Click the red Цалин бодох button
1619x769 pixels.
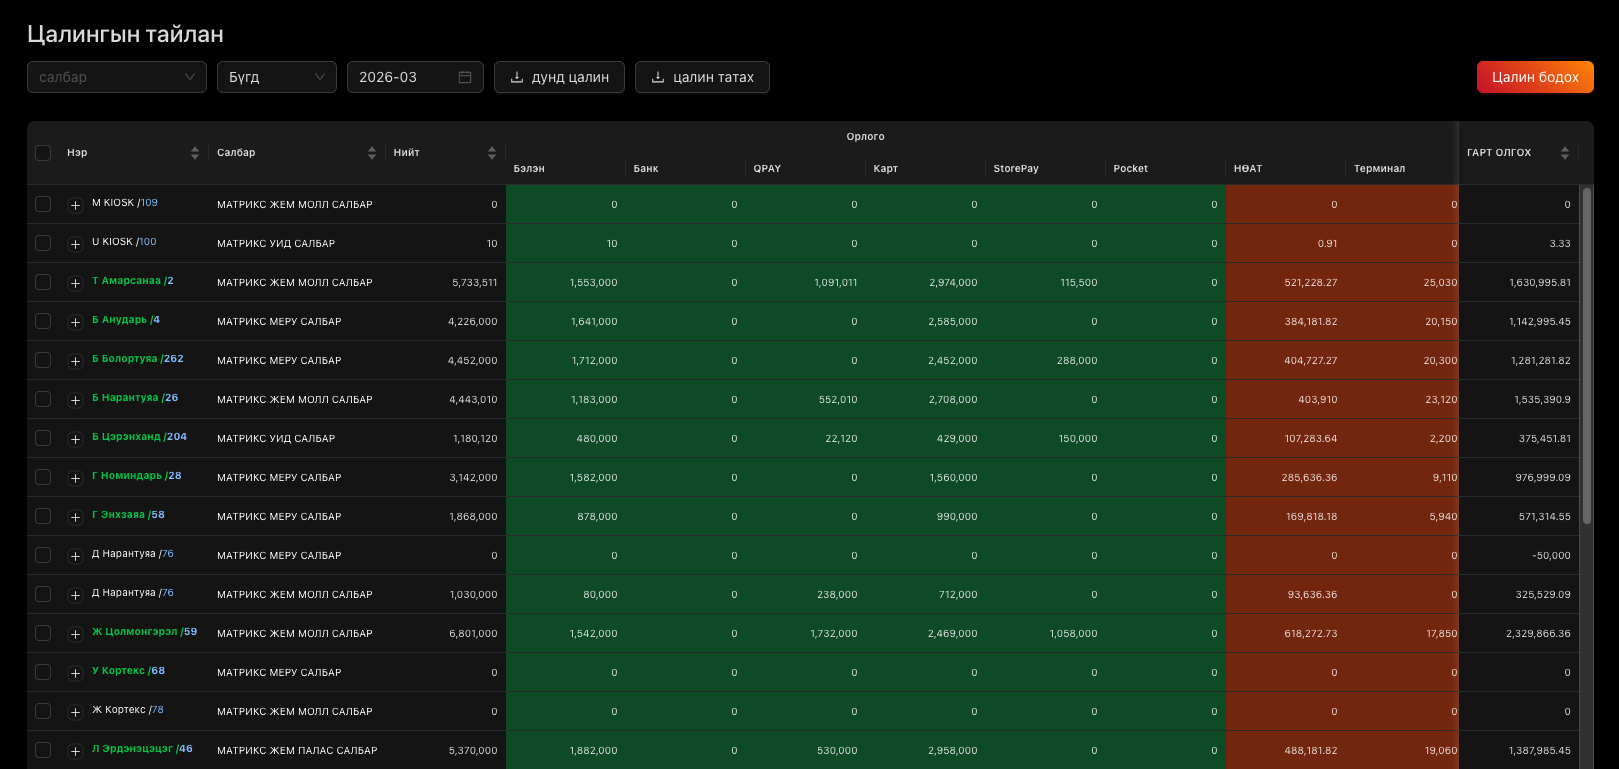click(1535, 77)
